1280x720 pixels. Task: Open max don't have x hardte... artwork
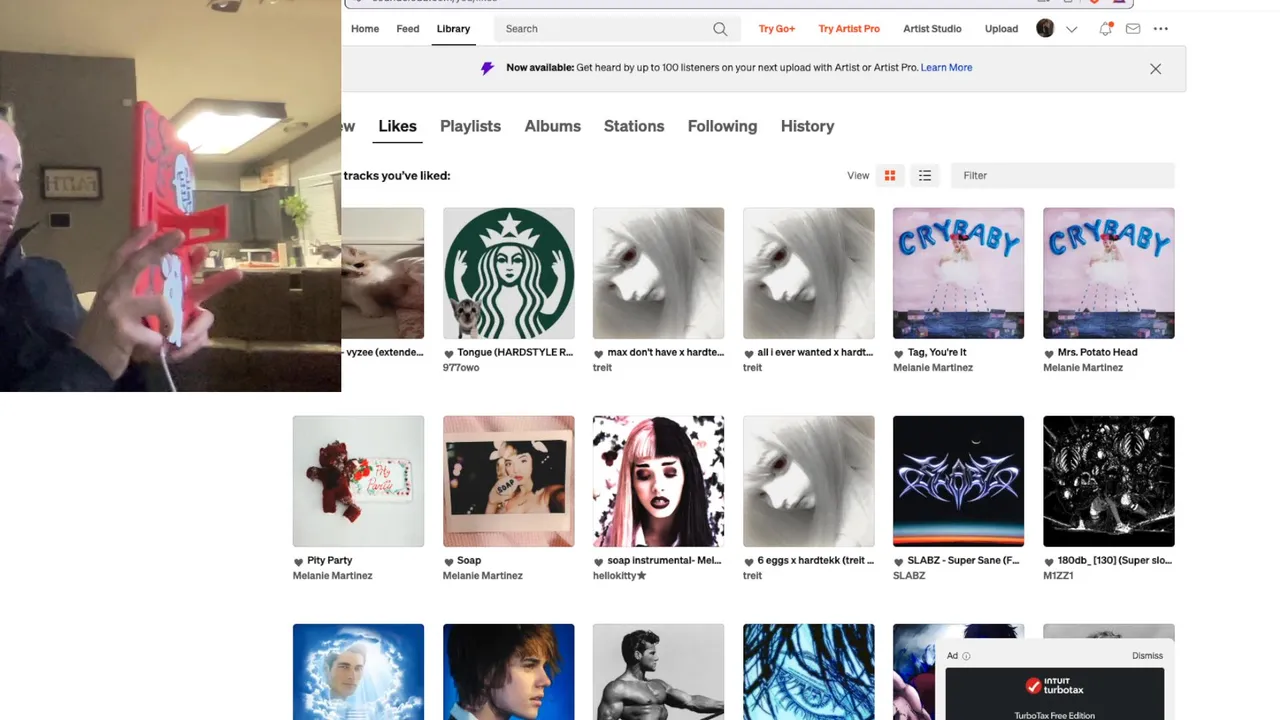(659, 273)
